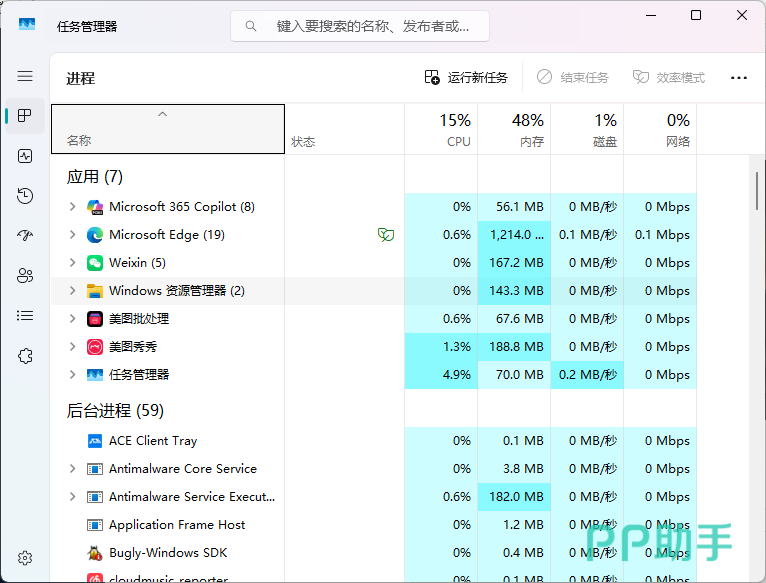Screen dimensions: 766x583
Task: Click the Antimalware Service Executable icon
Action: tap(95, 497)
